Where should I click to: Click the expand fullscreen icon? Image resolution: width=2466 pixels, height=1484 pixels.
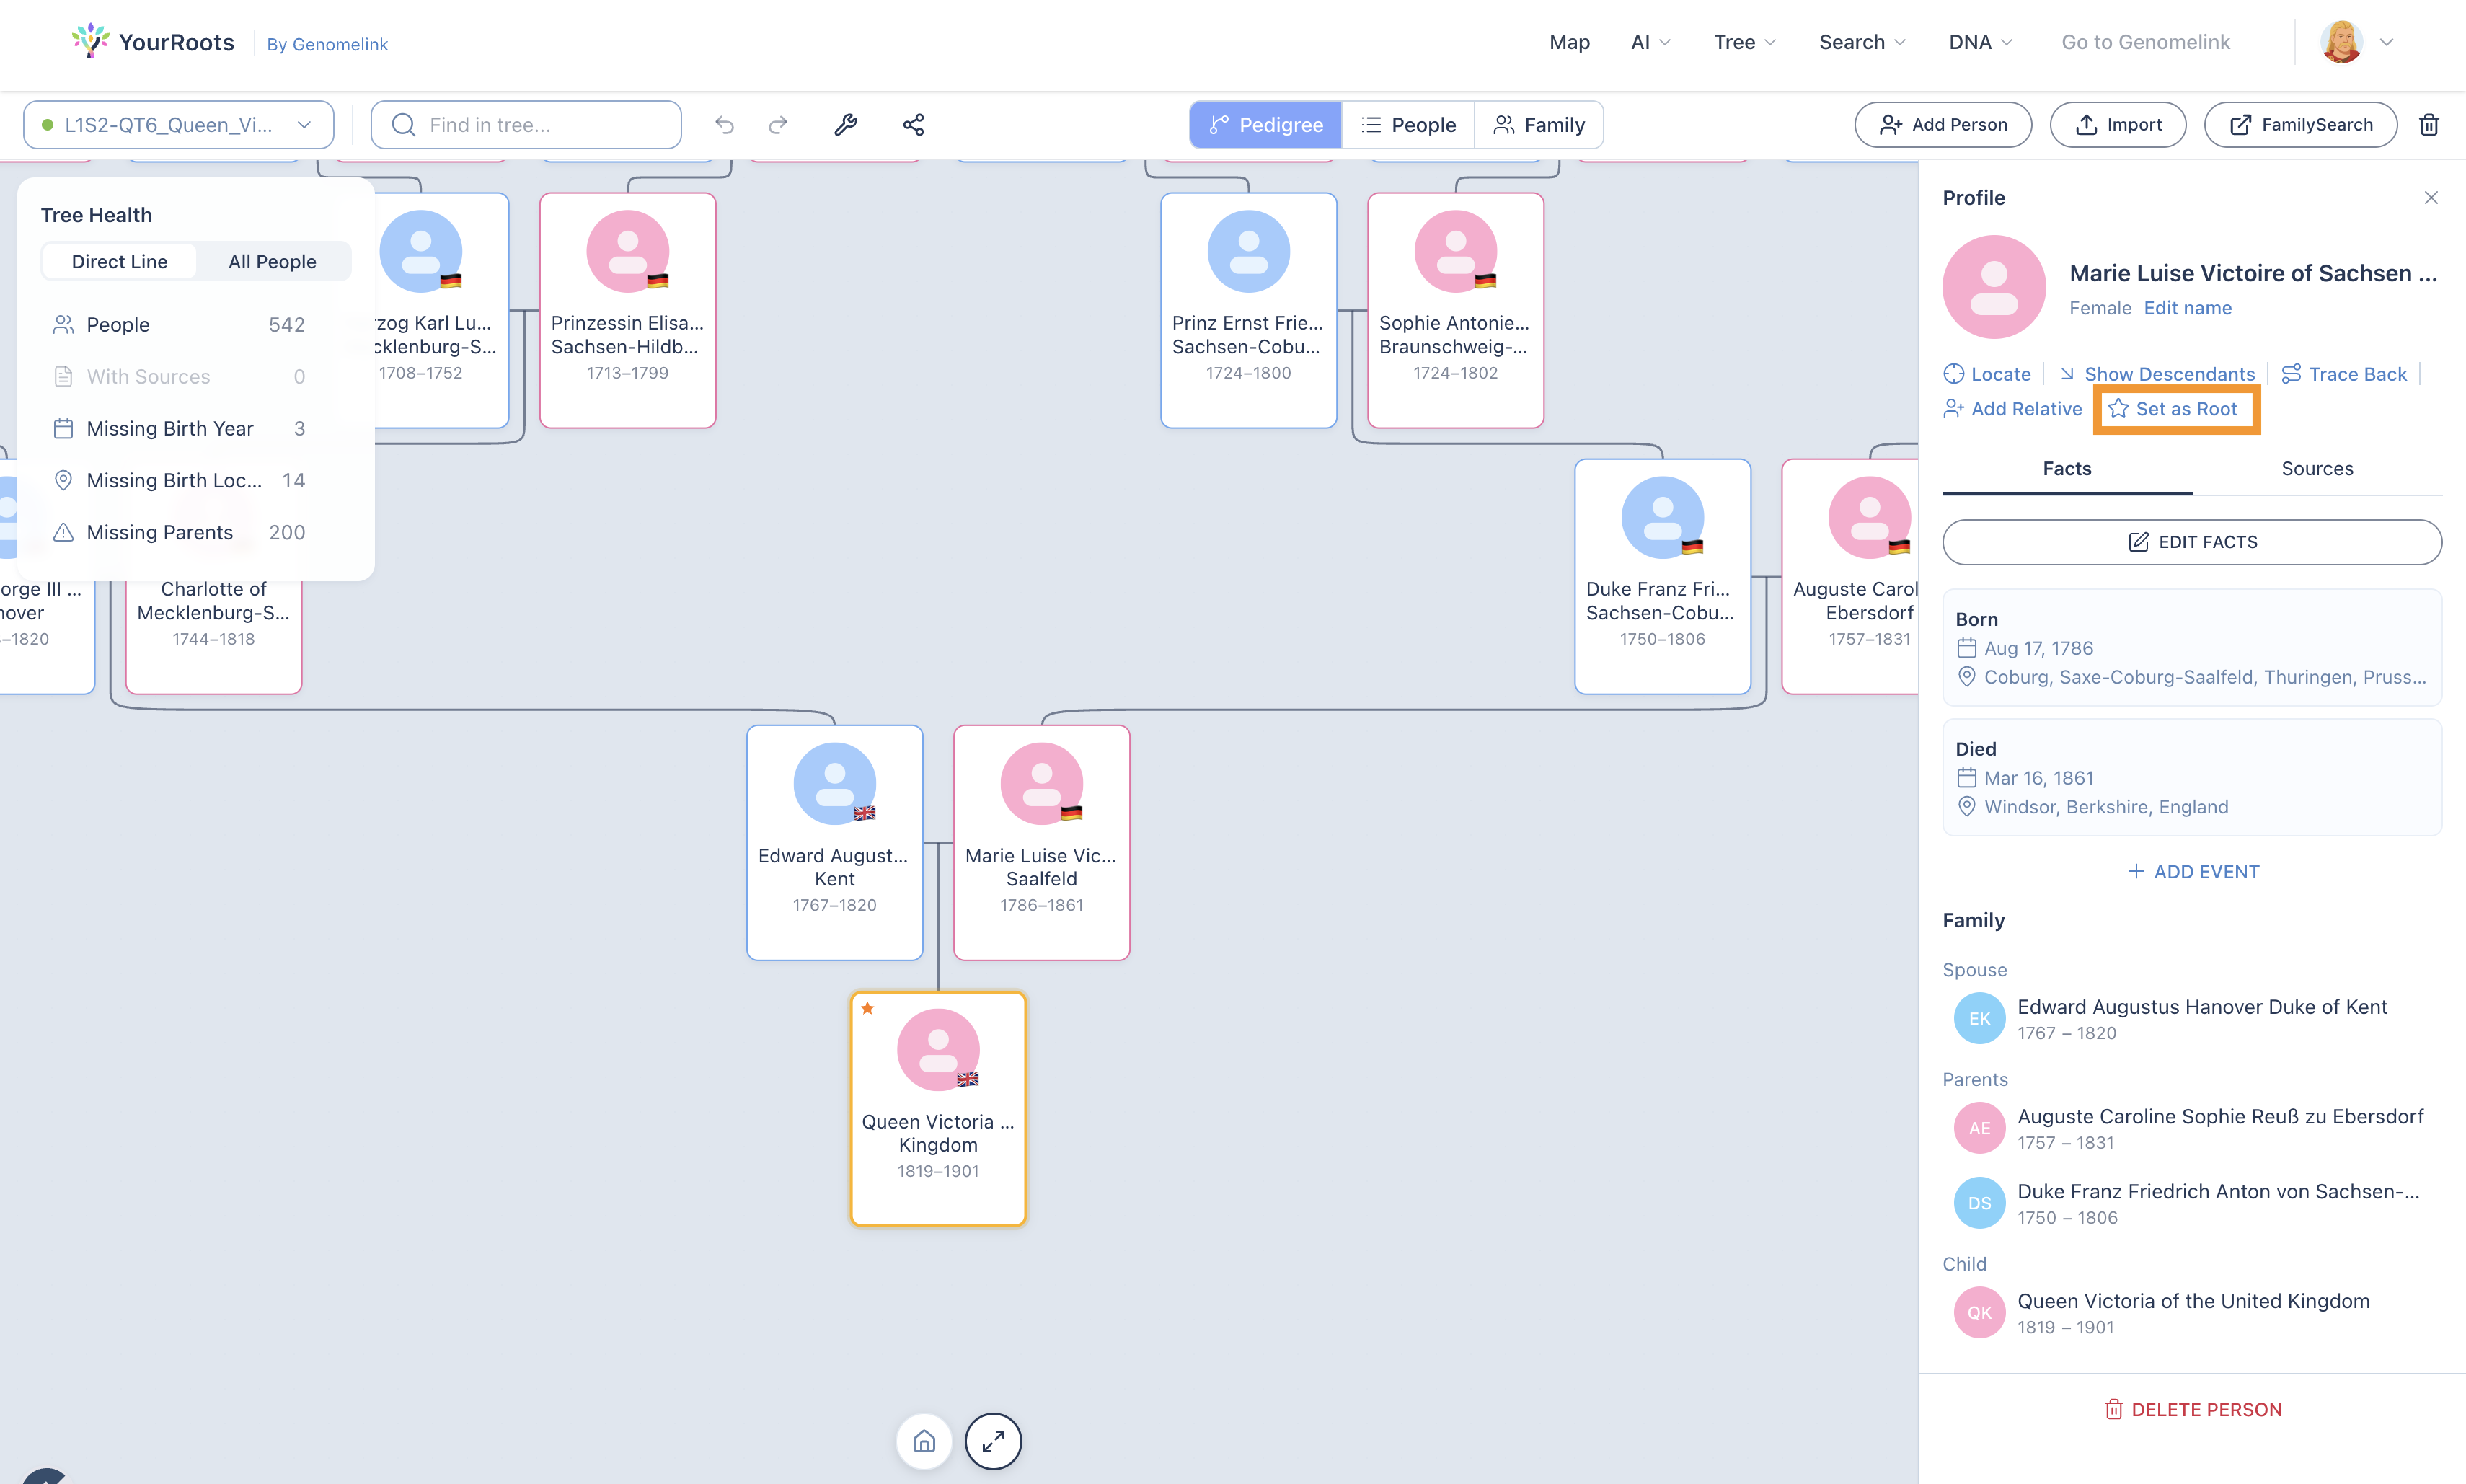pyautogui.click(x=993, y=1441)
